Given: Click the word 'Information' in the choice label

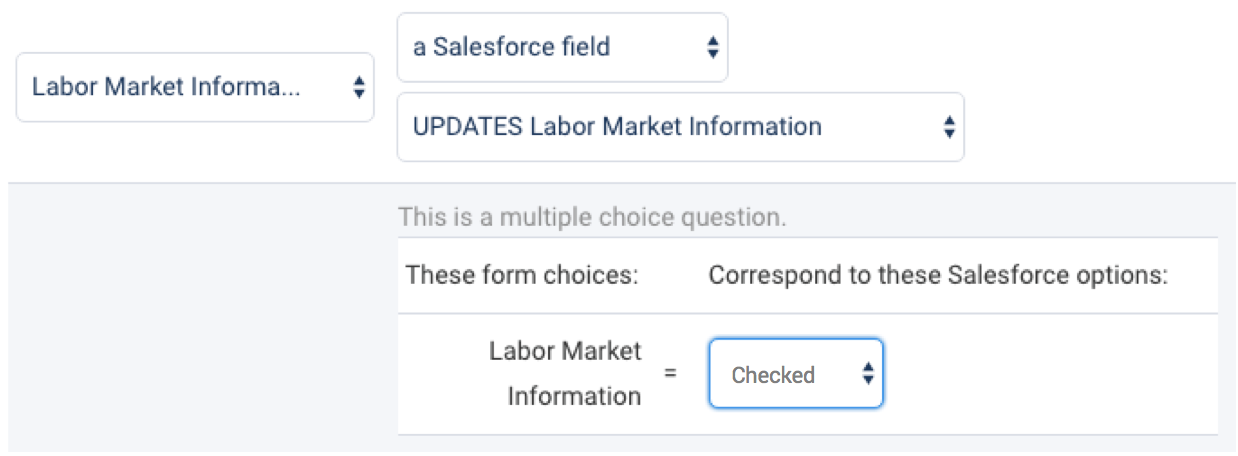Looking at the screenshot, I should pyautogui.click(x=574, y=396).
